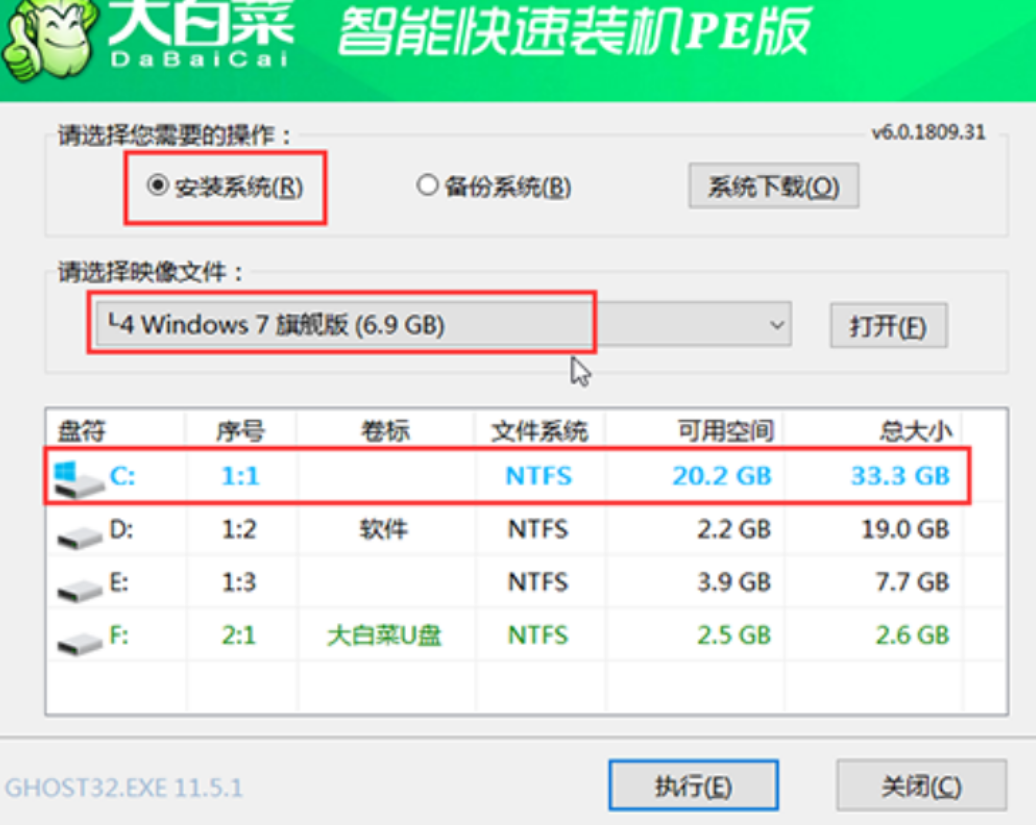
Task: Select the C: drive letter text
Action: 123,476
